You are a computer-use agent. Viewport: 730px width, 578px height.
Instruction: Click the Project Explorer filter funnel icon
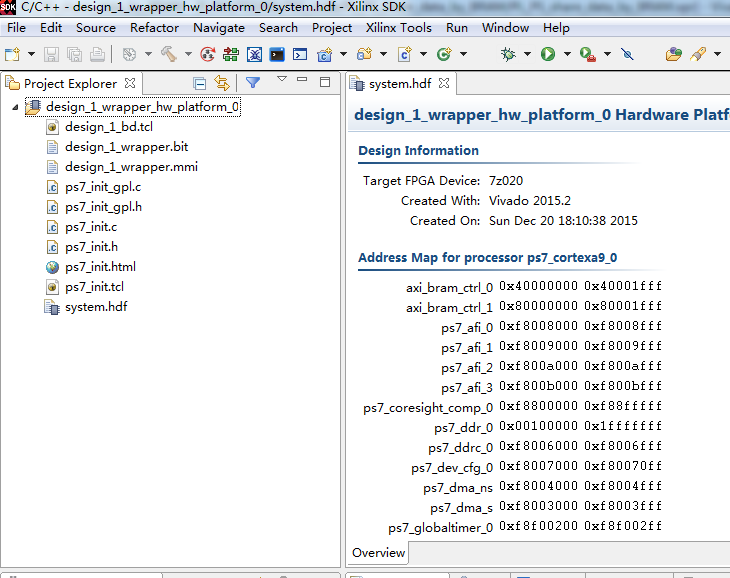[x=253, y=83]
